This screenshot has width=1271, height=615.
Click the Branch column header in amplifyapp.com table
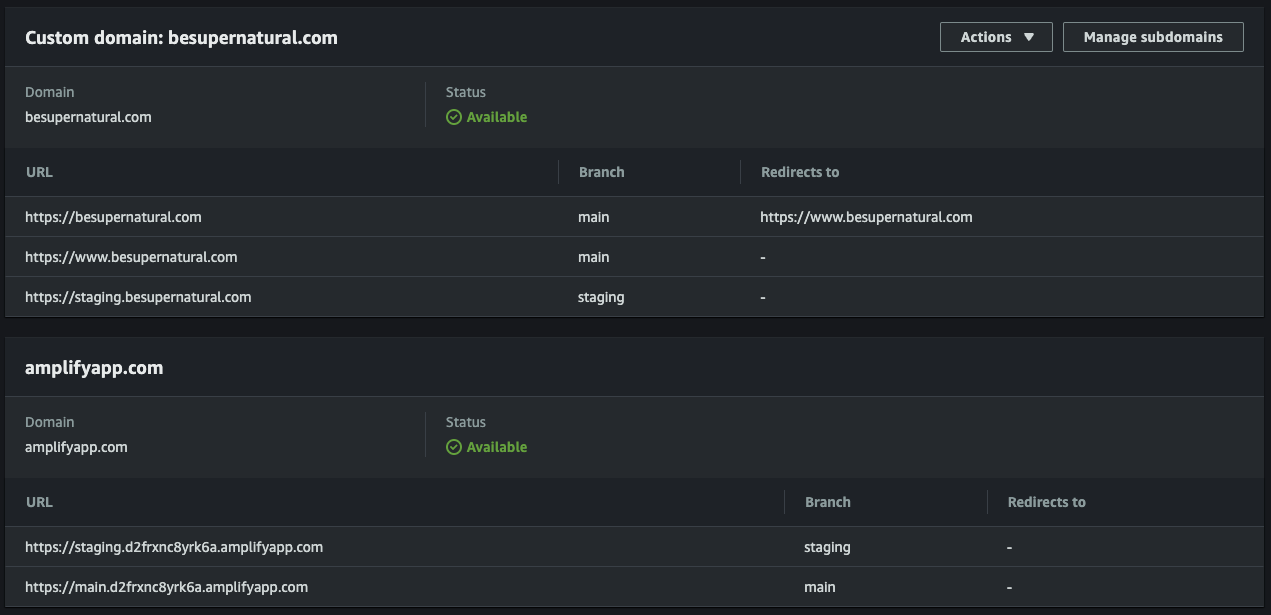click(x=828, y=502)
